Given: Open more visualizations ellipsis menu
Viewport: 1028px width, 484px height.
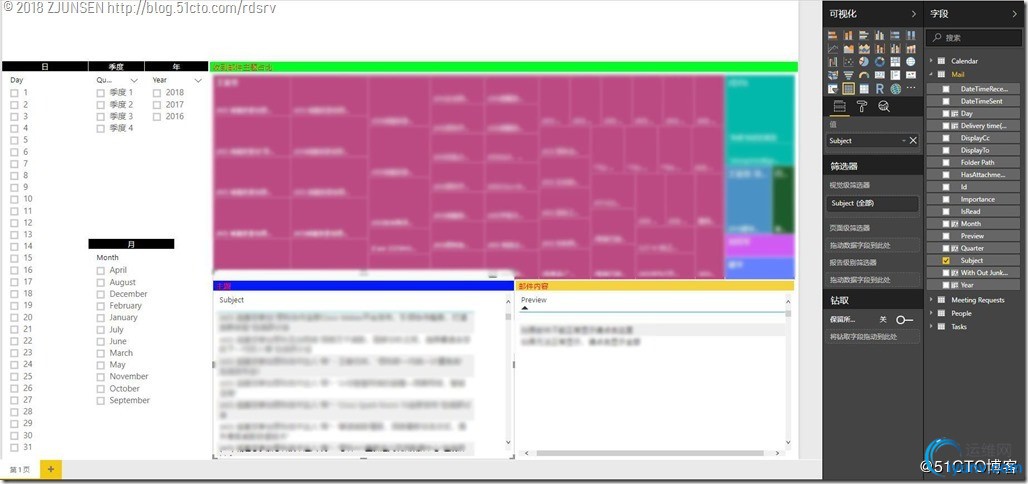Looking at the screenshot, I should 911,88.
